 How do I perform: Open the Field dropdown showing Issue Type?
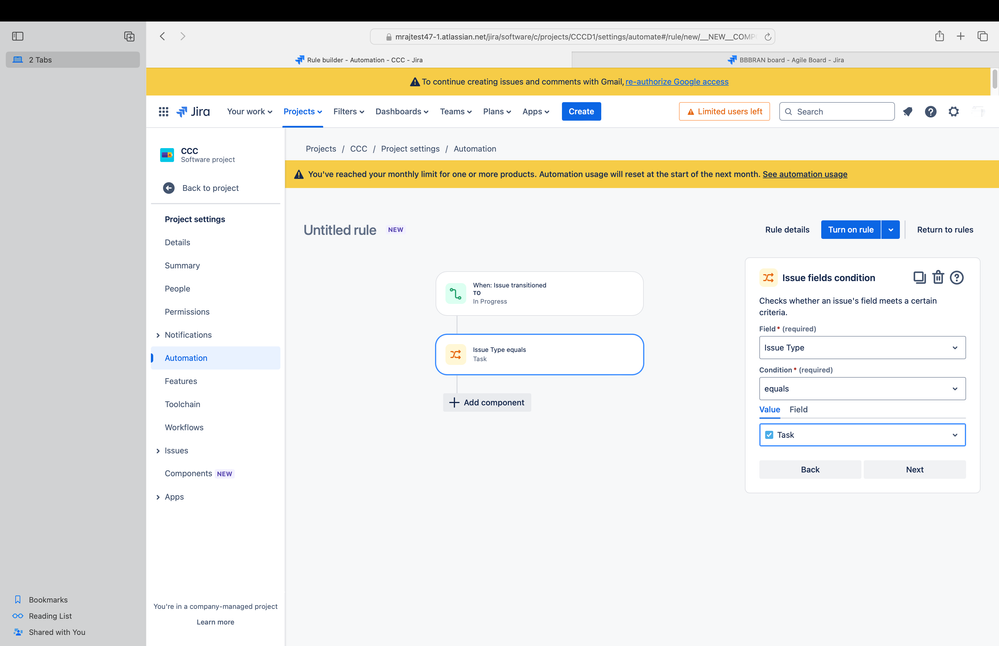coord(862,348)
